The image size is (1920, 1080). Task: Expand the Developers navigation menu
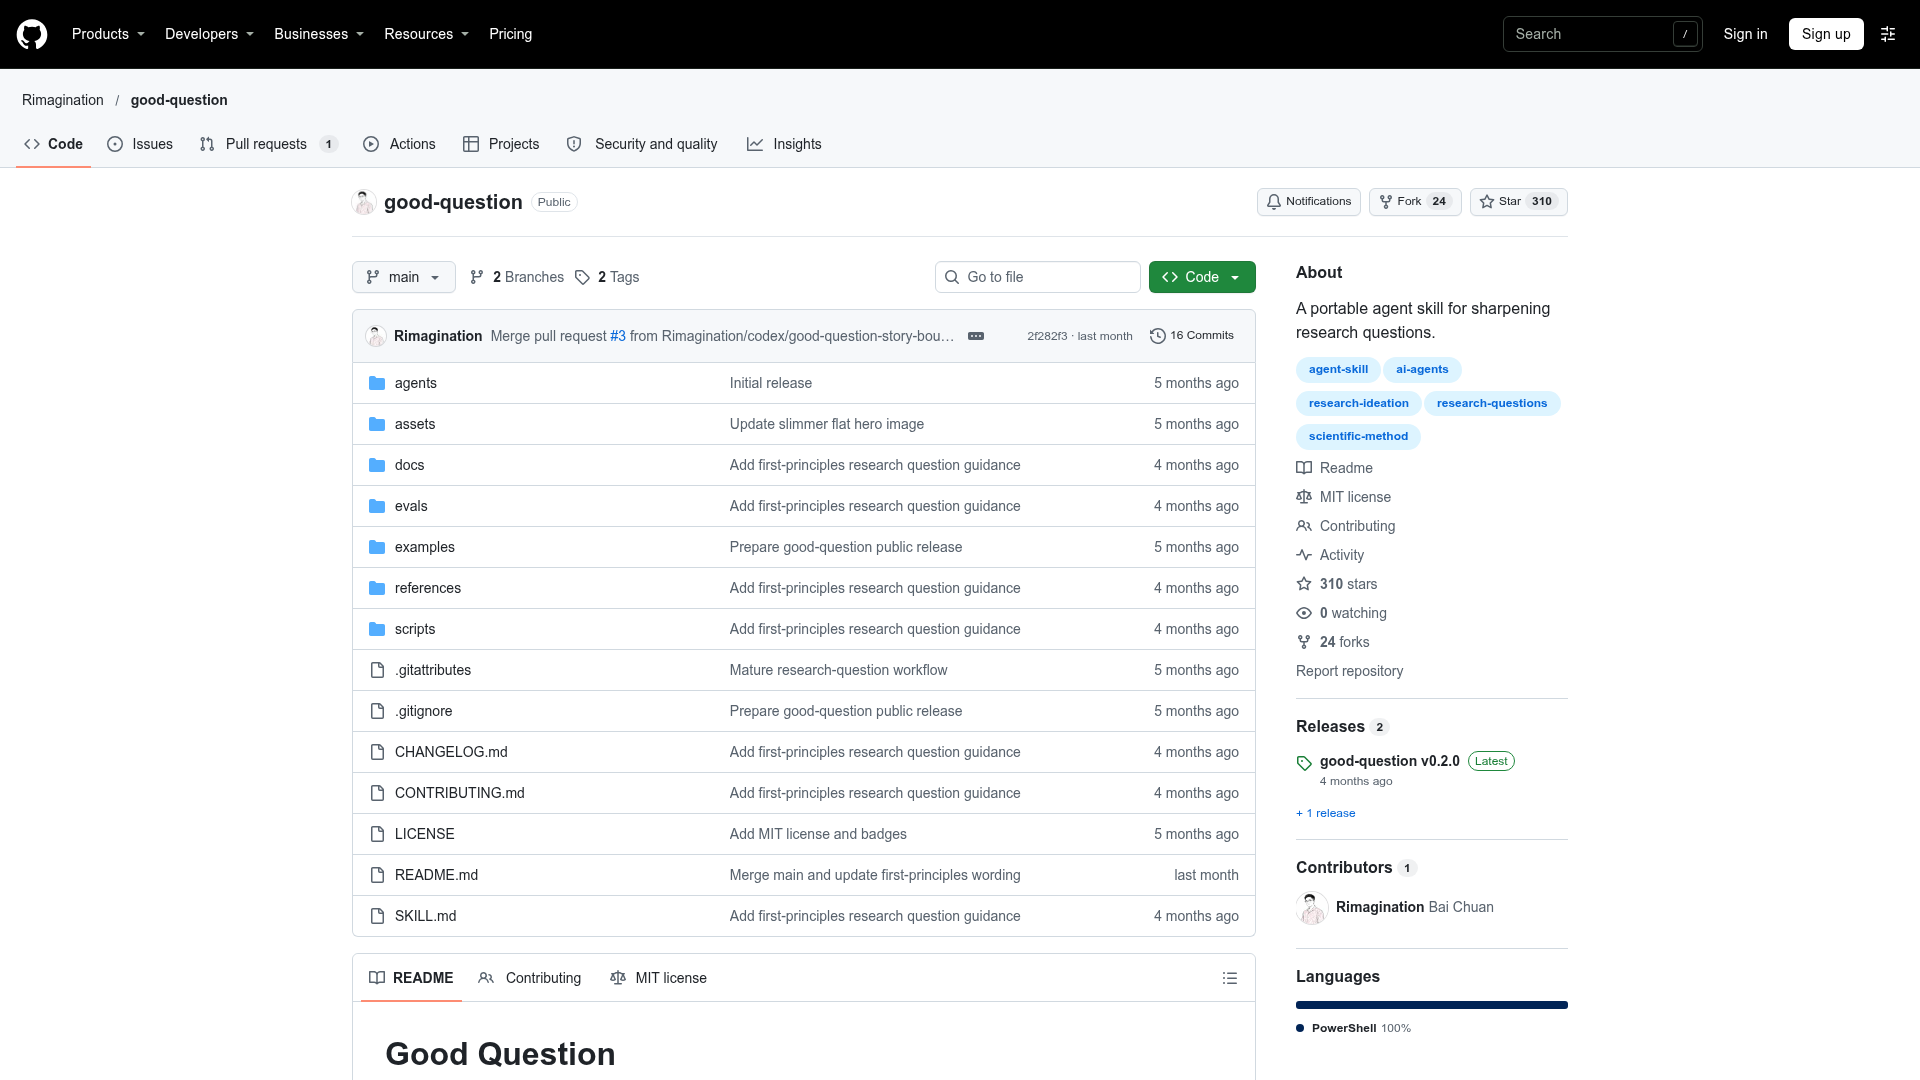point(209,34)
